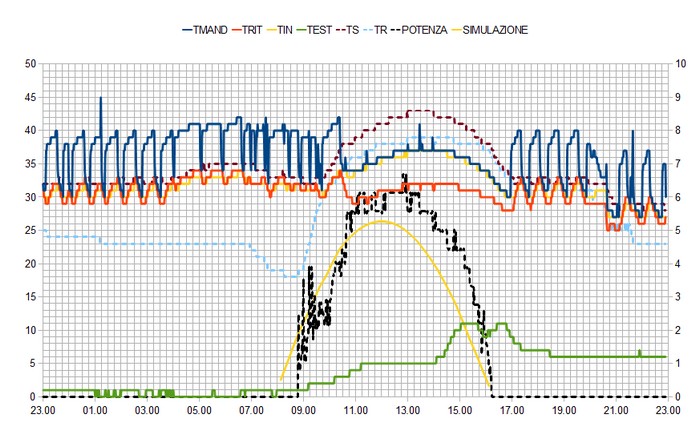Screen dimensions: 700x431
Task: Click the peak of the yellow simulation curve
Action: pos(381,220)
